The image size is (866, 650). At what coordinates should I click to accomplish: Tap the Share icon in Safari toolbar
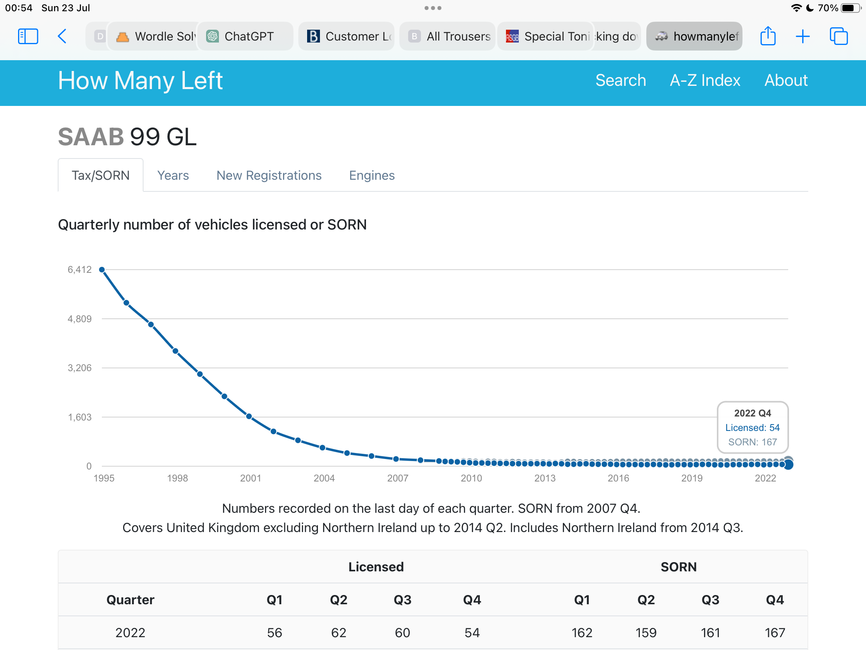point(768,36)
